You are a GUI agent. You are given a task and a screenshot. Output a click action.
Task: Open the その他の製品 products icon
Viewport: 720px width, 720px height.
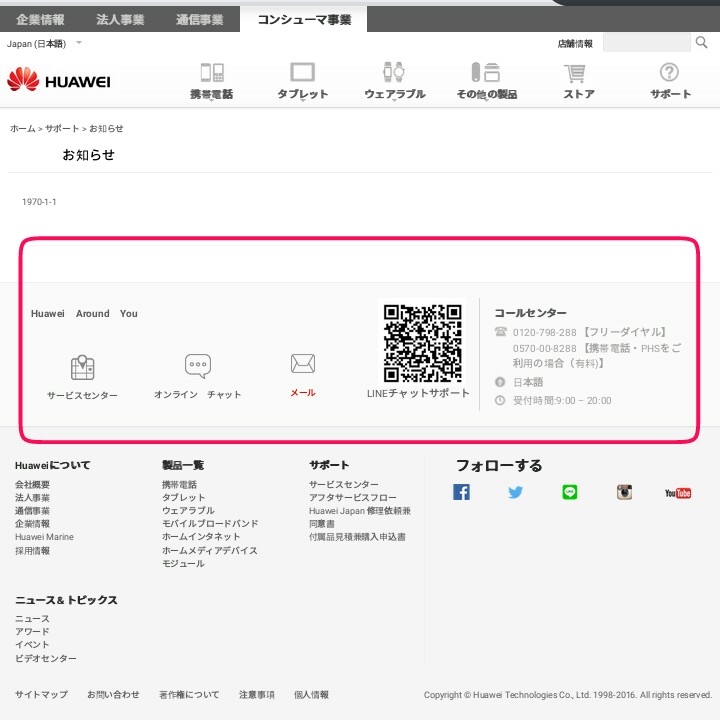point(486,72)
